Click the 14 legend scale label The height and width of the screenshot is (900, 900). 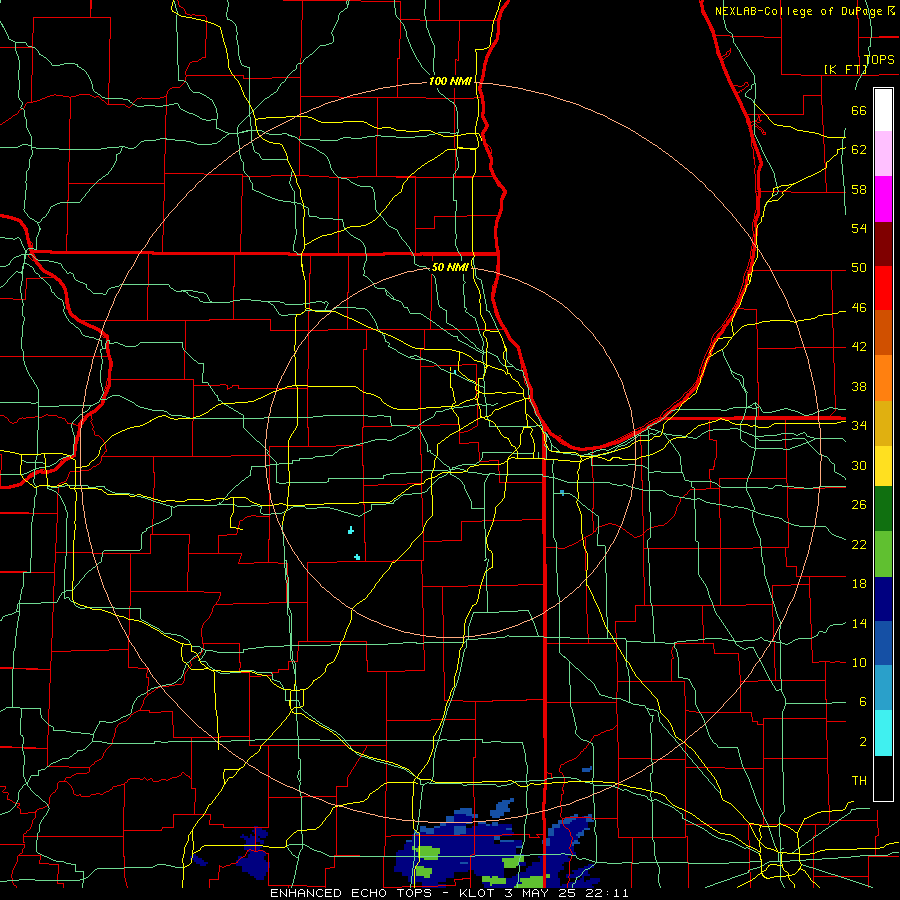click(859, 623)
